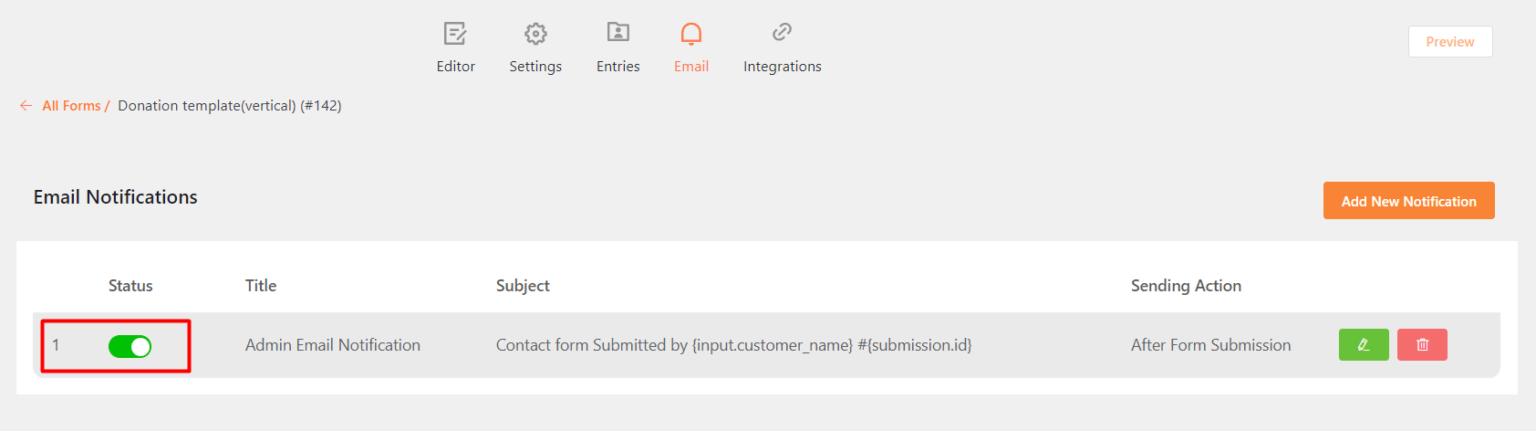Click the Email bell icon
This screenshot has height=431, width=1536.
(691, 34)
